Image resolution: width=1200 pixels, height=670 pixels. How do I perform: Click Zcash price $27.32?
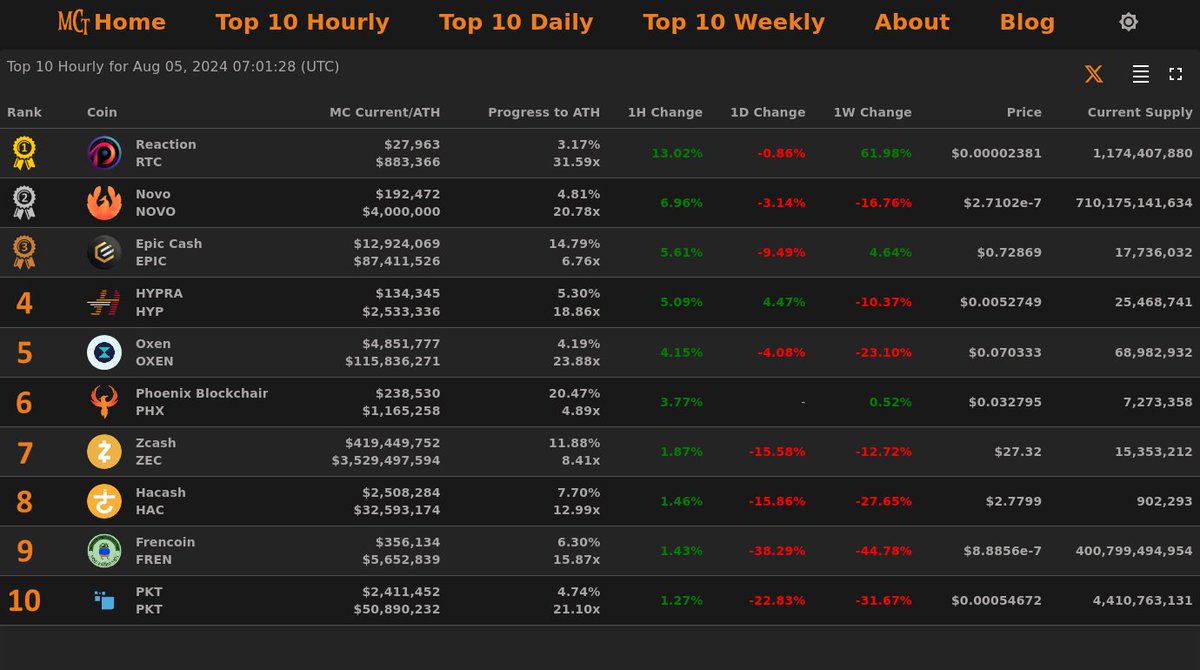pos(1018,452)
